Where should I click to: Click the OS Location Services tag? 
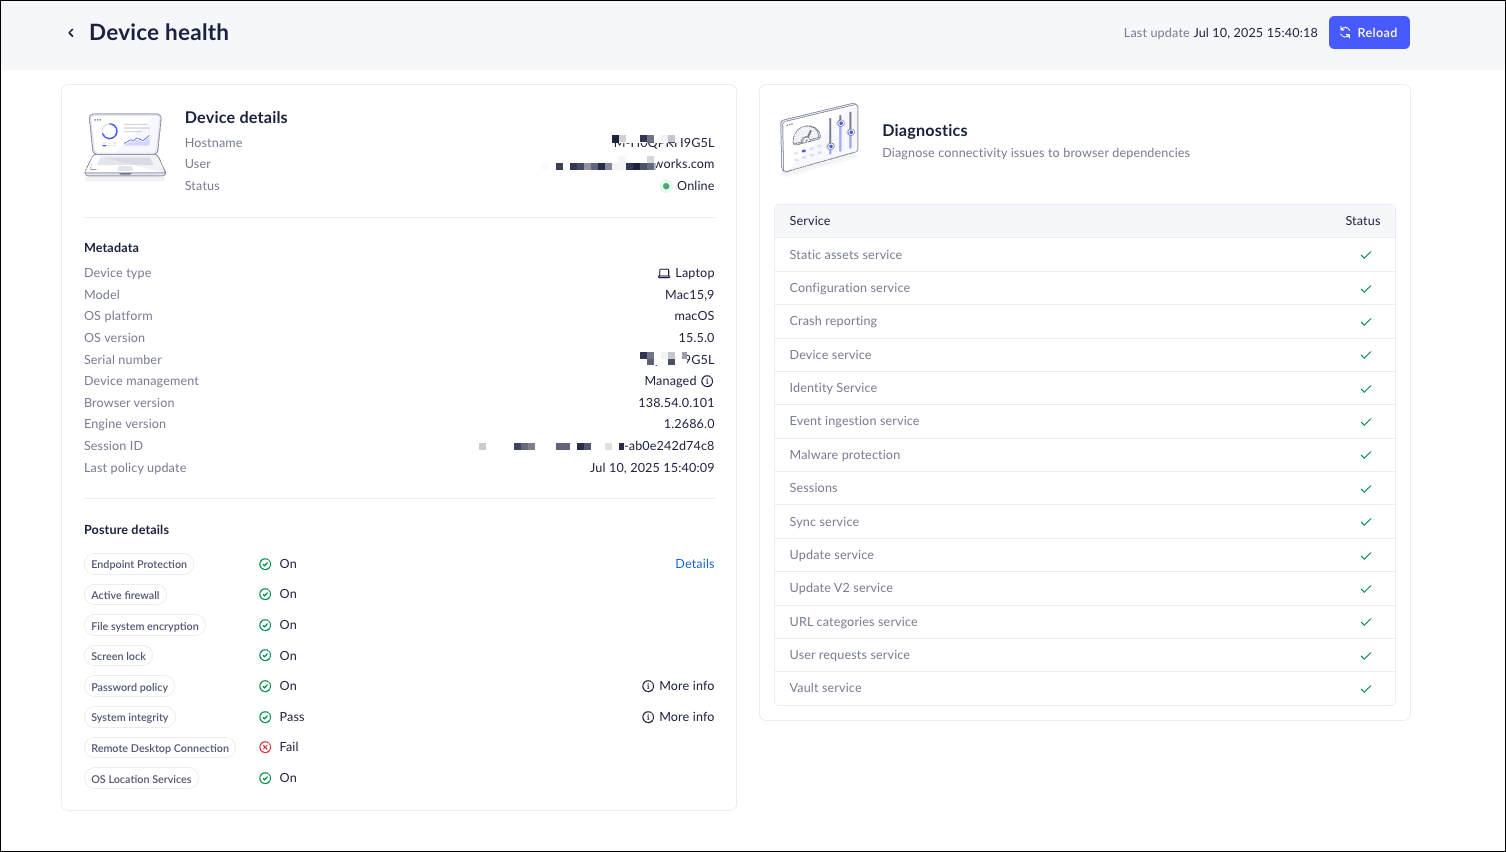click(x=141, y=779)
